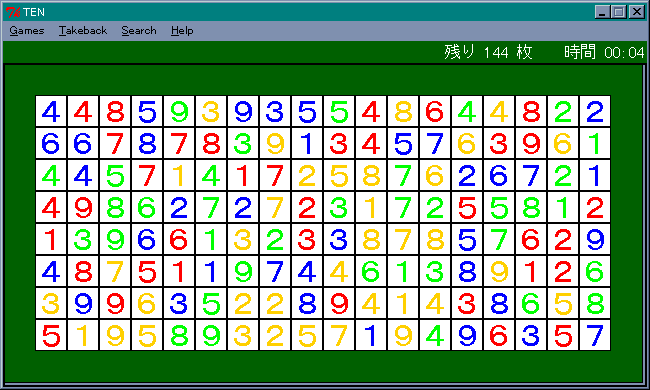The image size is (650, 390).
Task: Select the yellow 9 tile in the sixth row
Action: pos(499,271)
